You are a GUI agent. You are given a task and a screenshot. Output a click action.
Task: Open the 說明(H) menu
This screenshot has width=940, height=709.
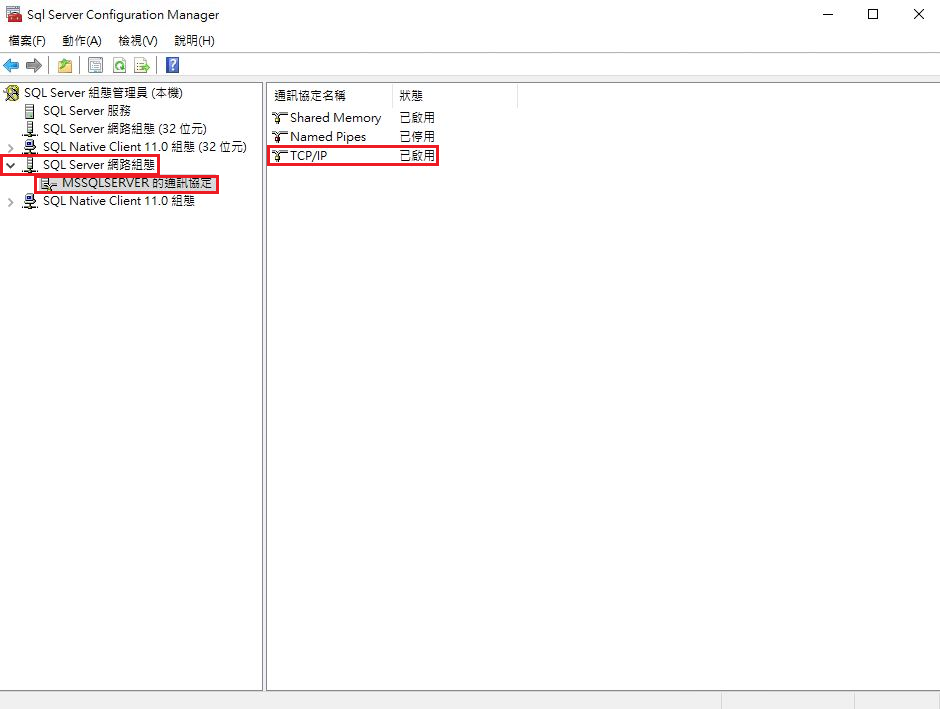coord(194,41)
